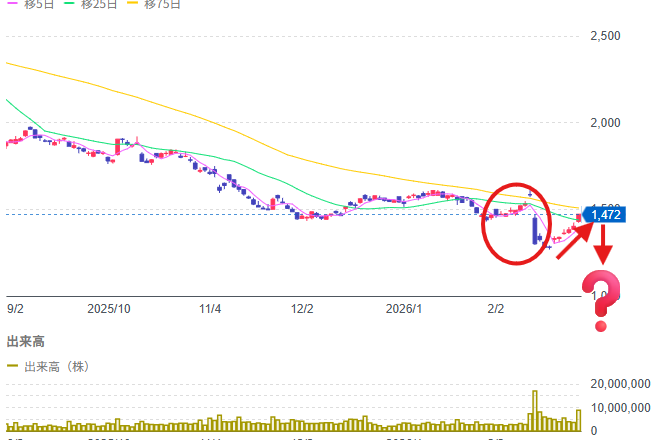Click the blue 1,472 current price tag
This screenshot has width=668, height=440.
pos(606,214)
